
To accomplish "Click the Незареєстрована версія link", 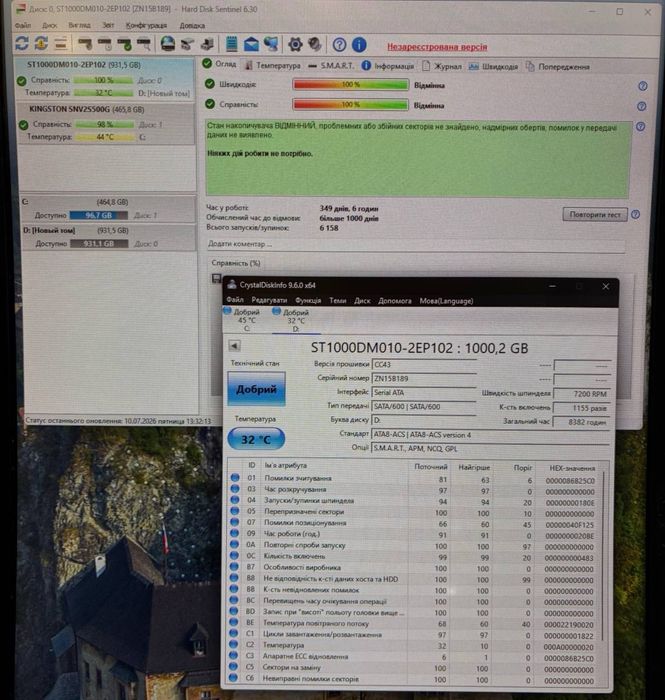I will click(437, 47).
